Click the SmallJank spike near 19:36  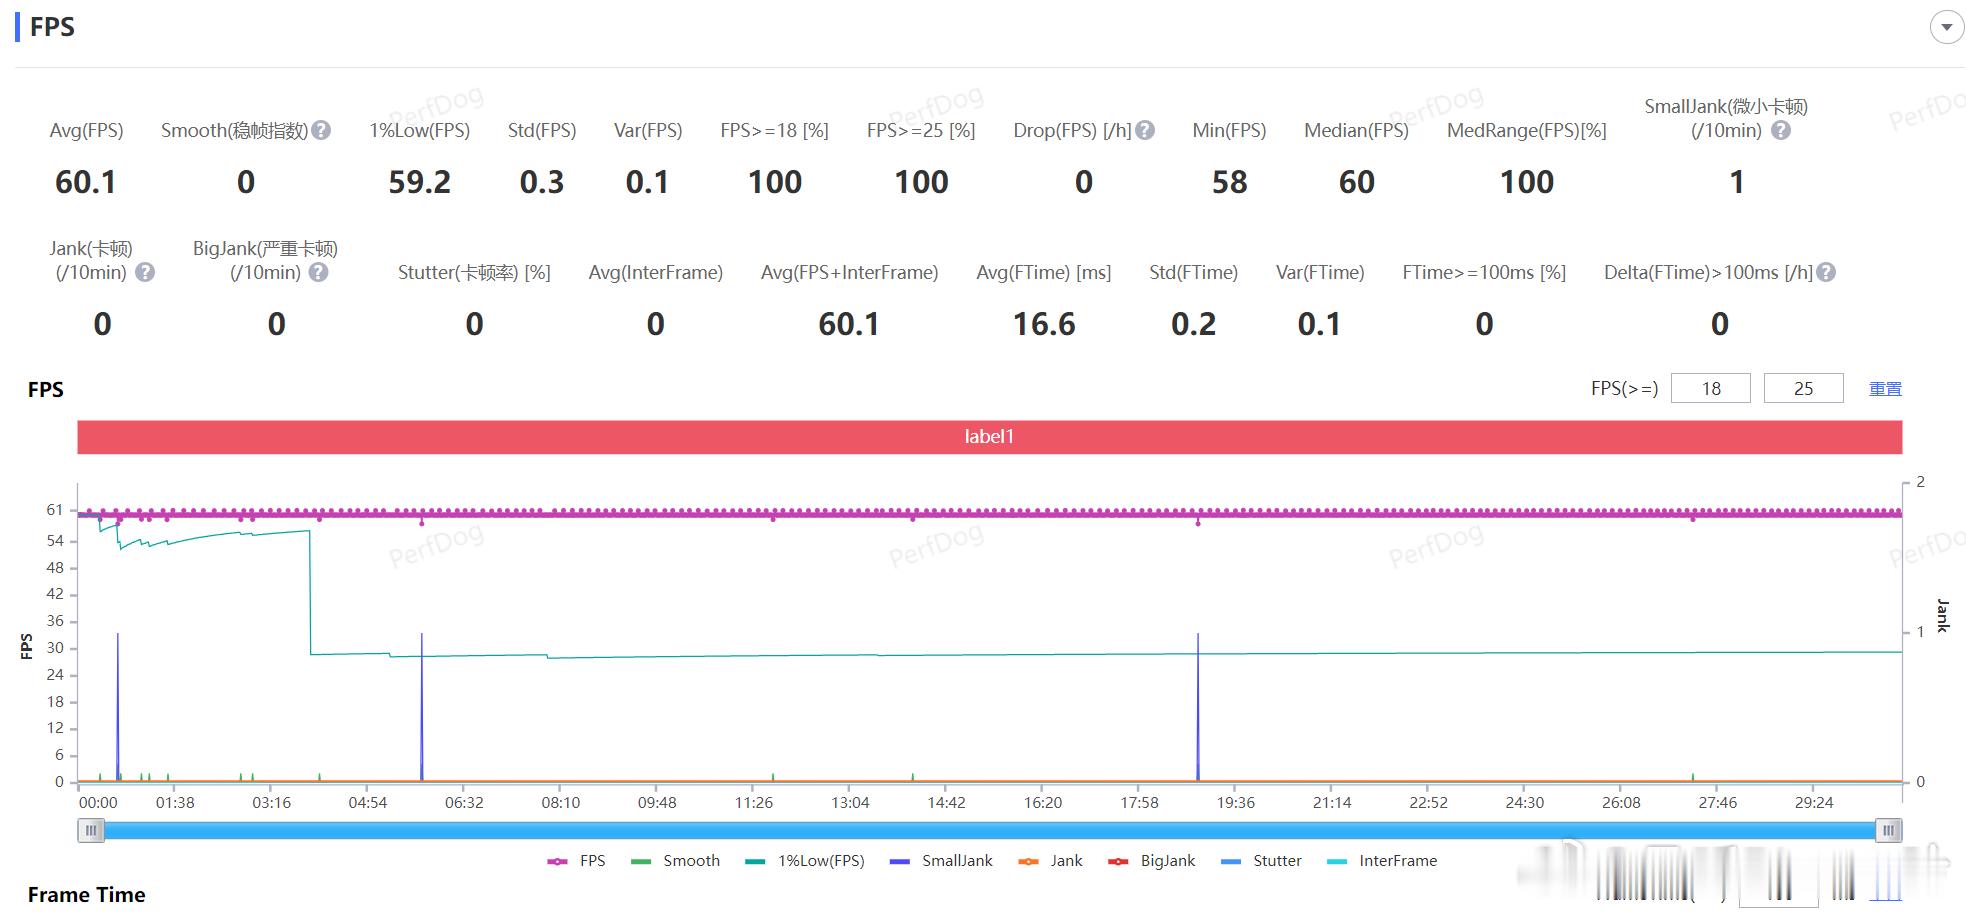[x=1198, y=705]
